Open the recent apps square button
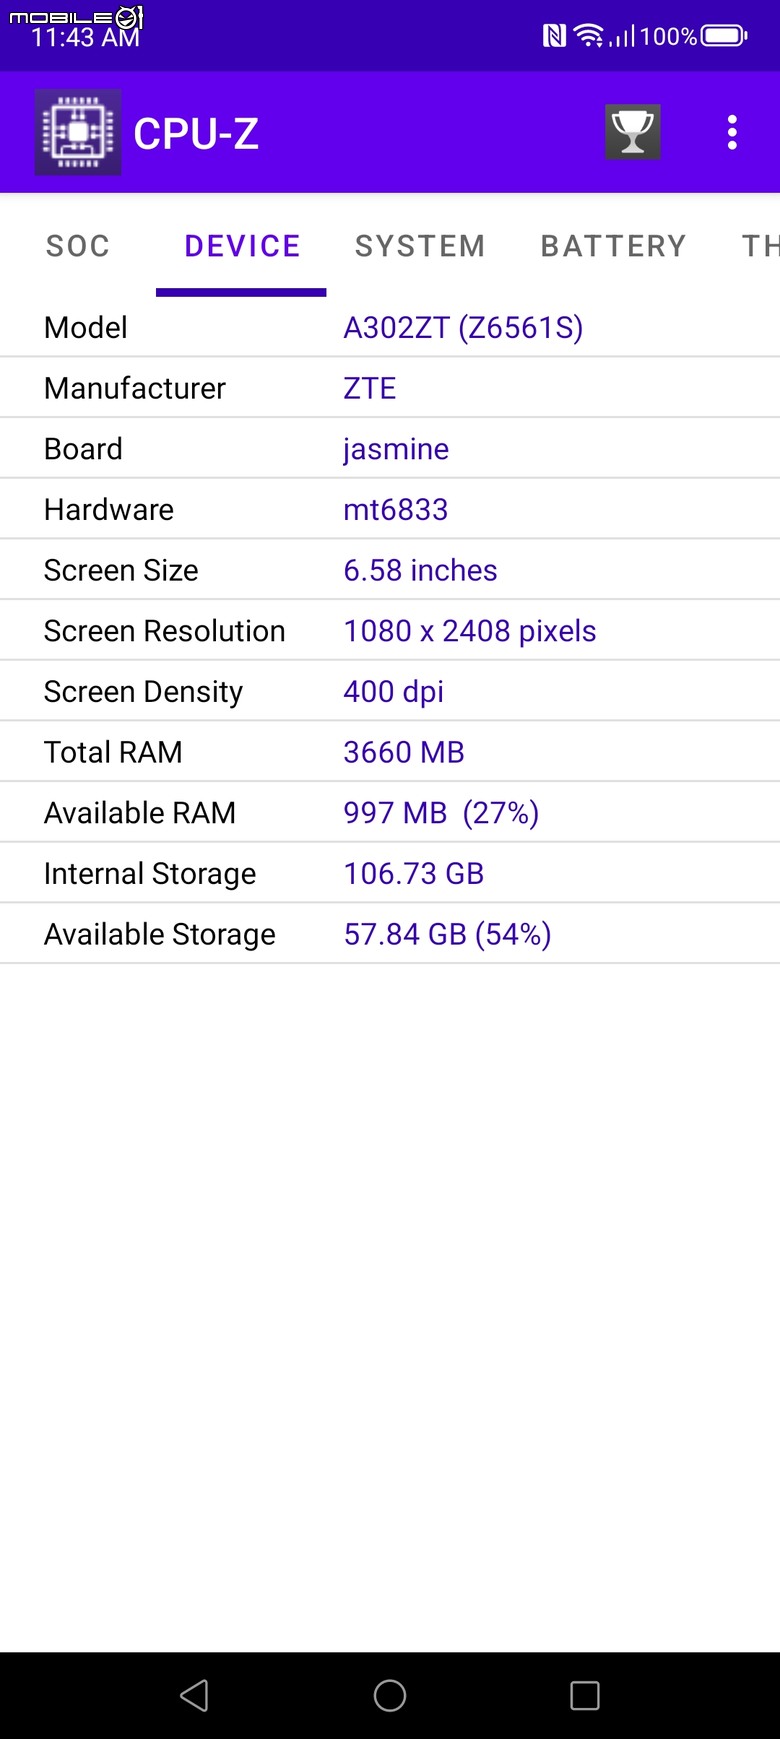780x1739 pixels. 585,1695
